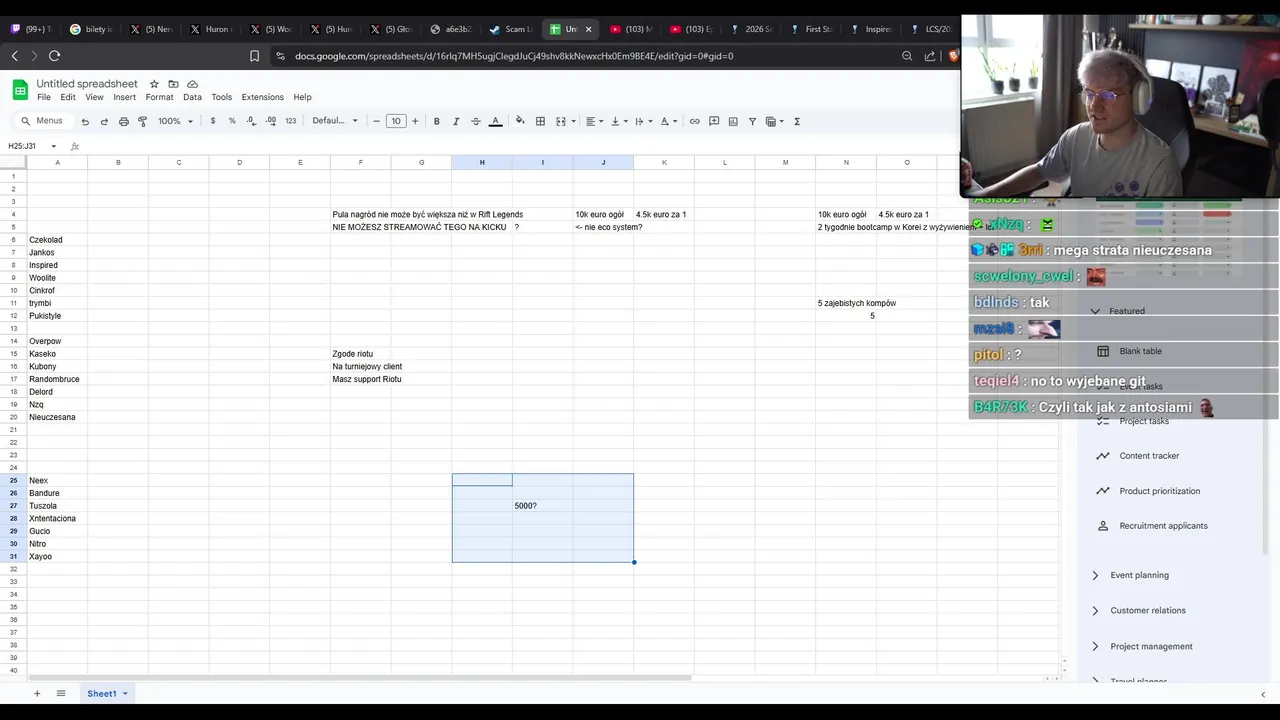
Task: Reload the browser page
Action: 54,56
